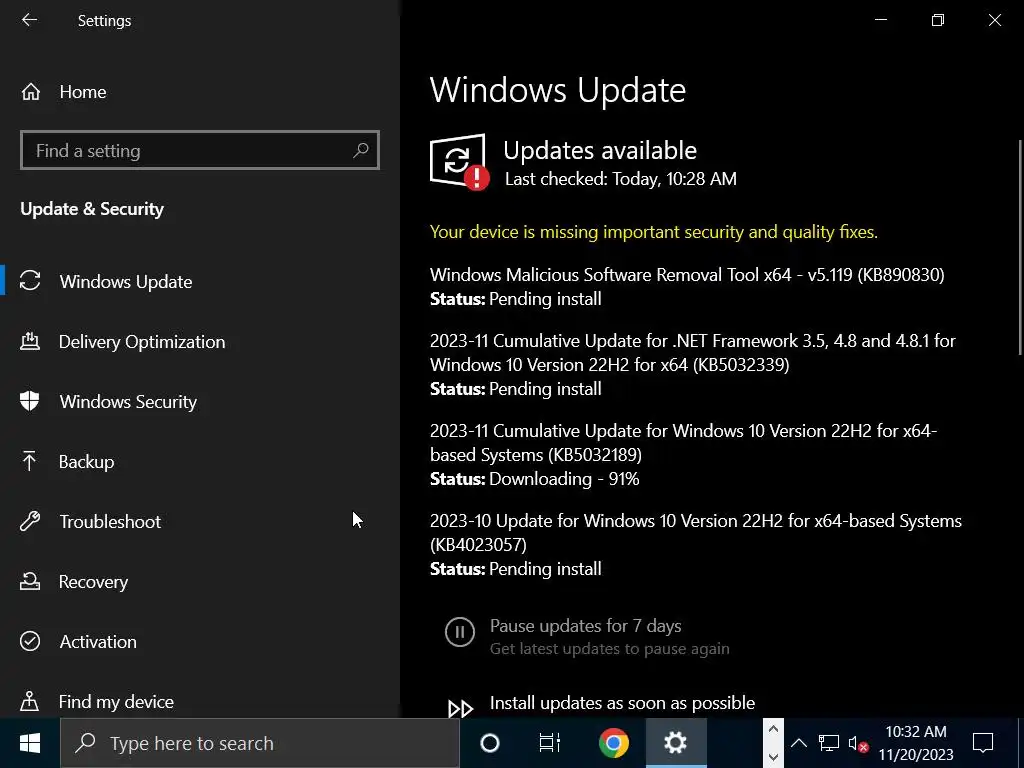Go back using the Settings back arrow
This screenshot has height=768, width=1024.
29,20
